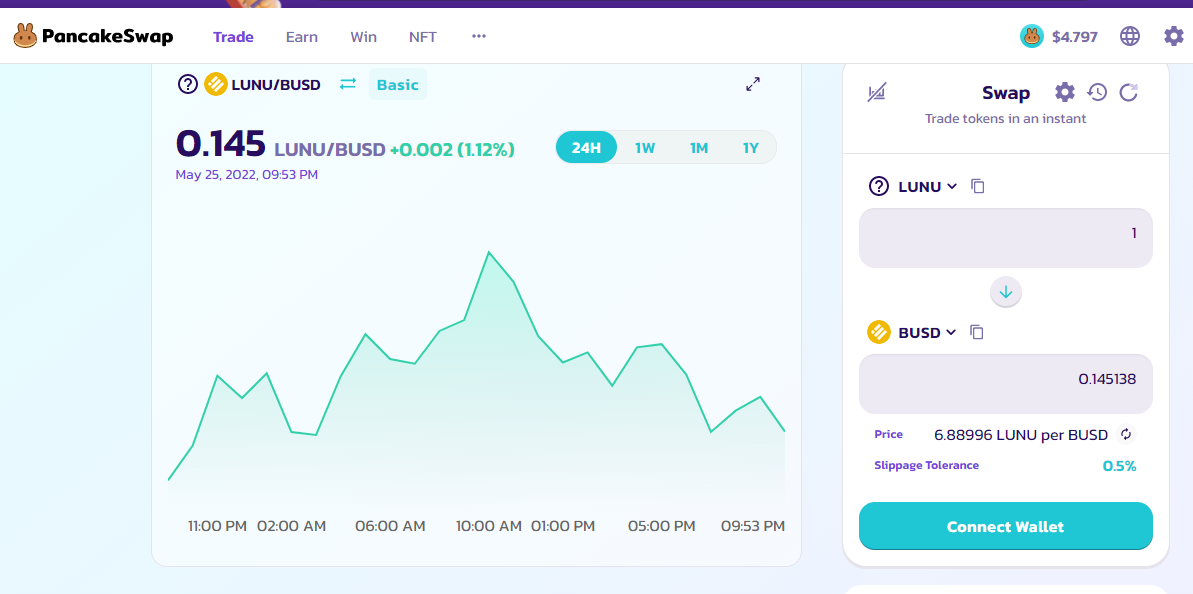This screenshot has height=594, width=1193.
Task: Click the unknown token question mark icon in chart header
Action: click(188, 84)
